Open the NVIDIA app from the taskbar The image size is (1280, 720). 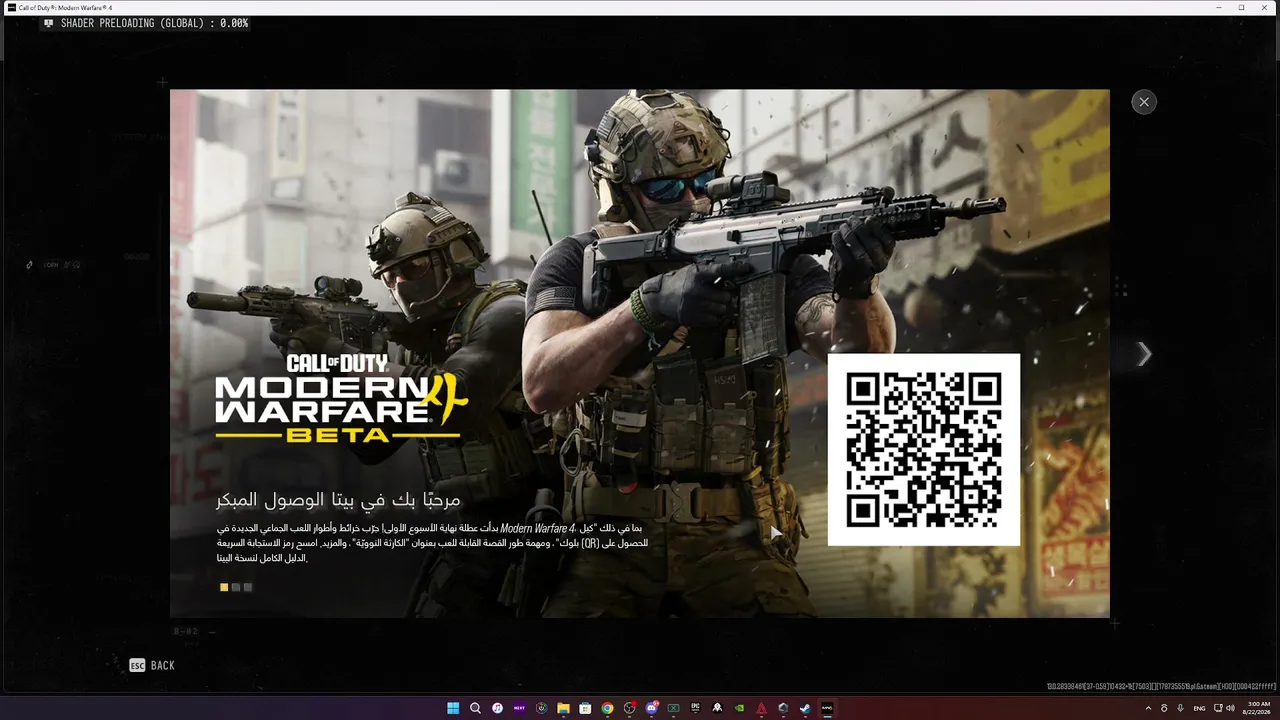pos(739,708)
